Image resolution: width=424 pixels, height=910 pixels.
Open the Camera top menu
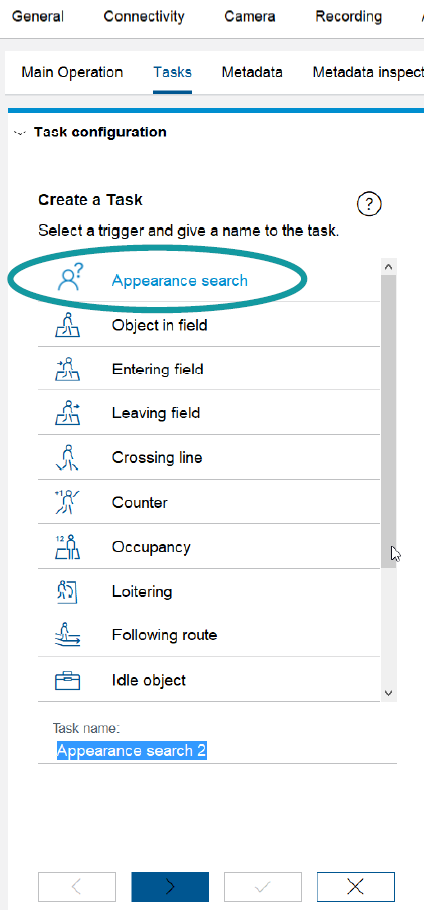tap(249, 16)
